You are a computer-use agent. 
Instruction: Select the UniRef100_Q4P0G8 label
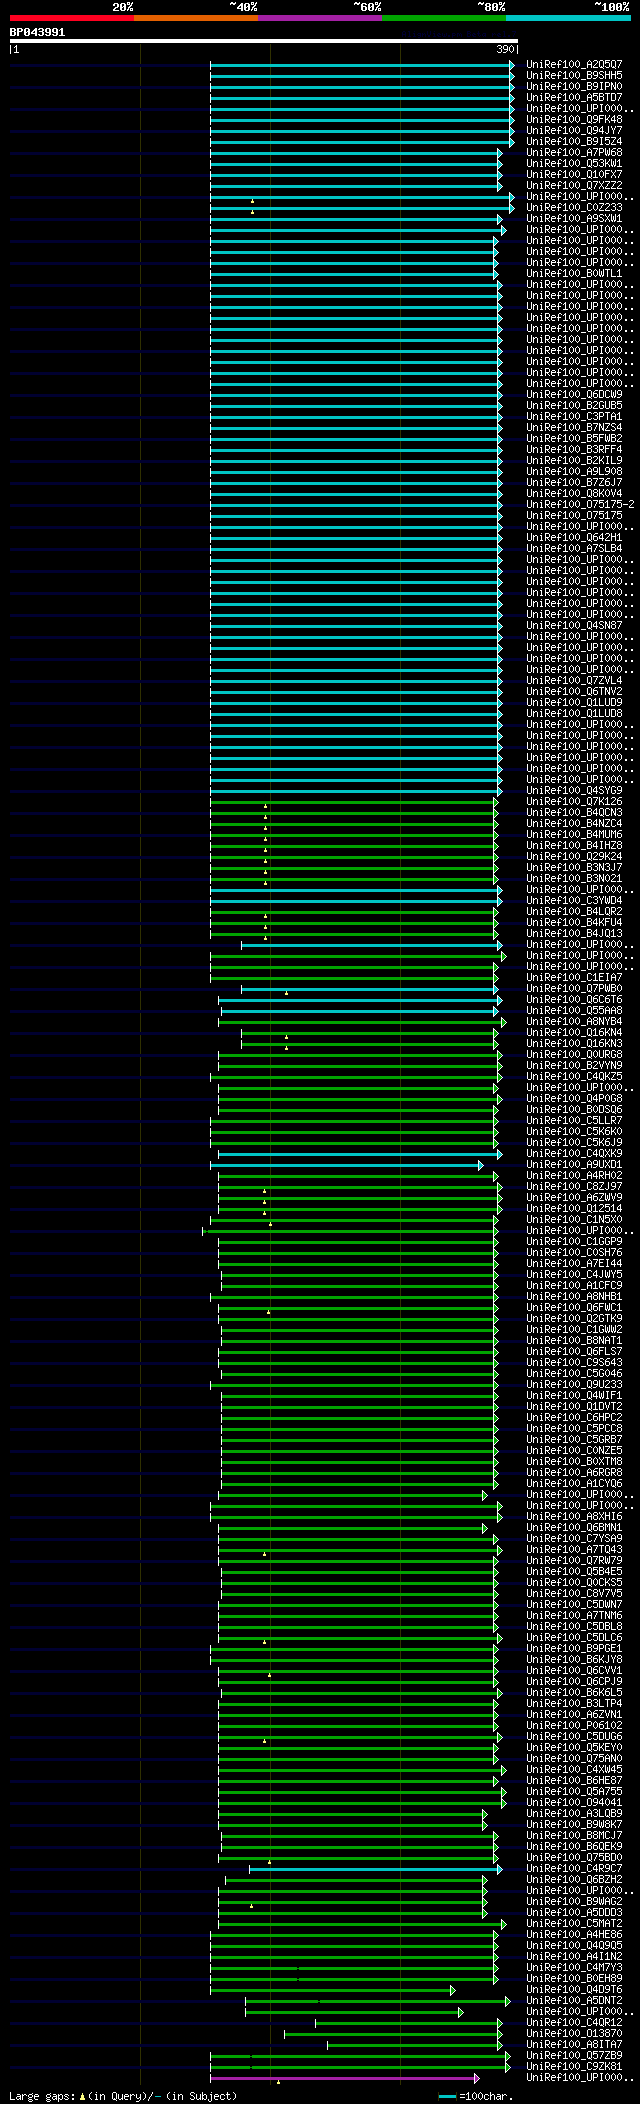click(574, 1098)
